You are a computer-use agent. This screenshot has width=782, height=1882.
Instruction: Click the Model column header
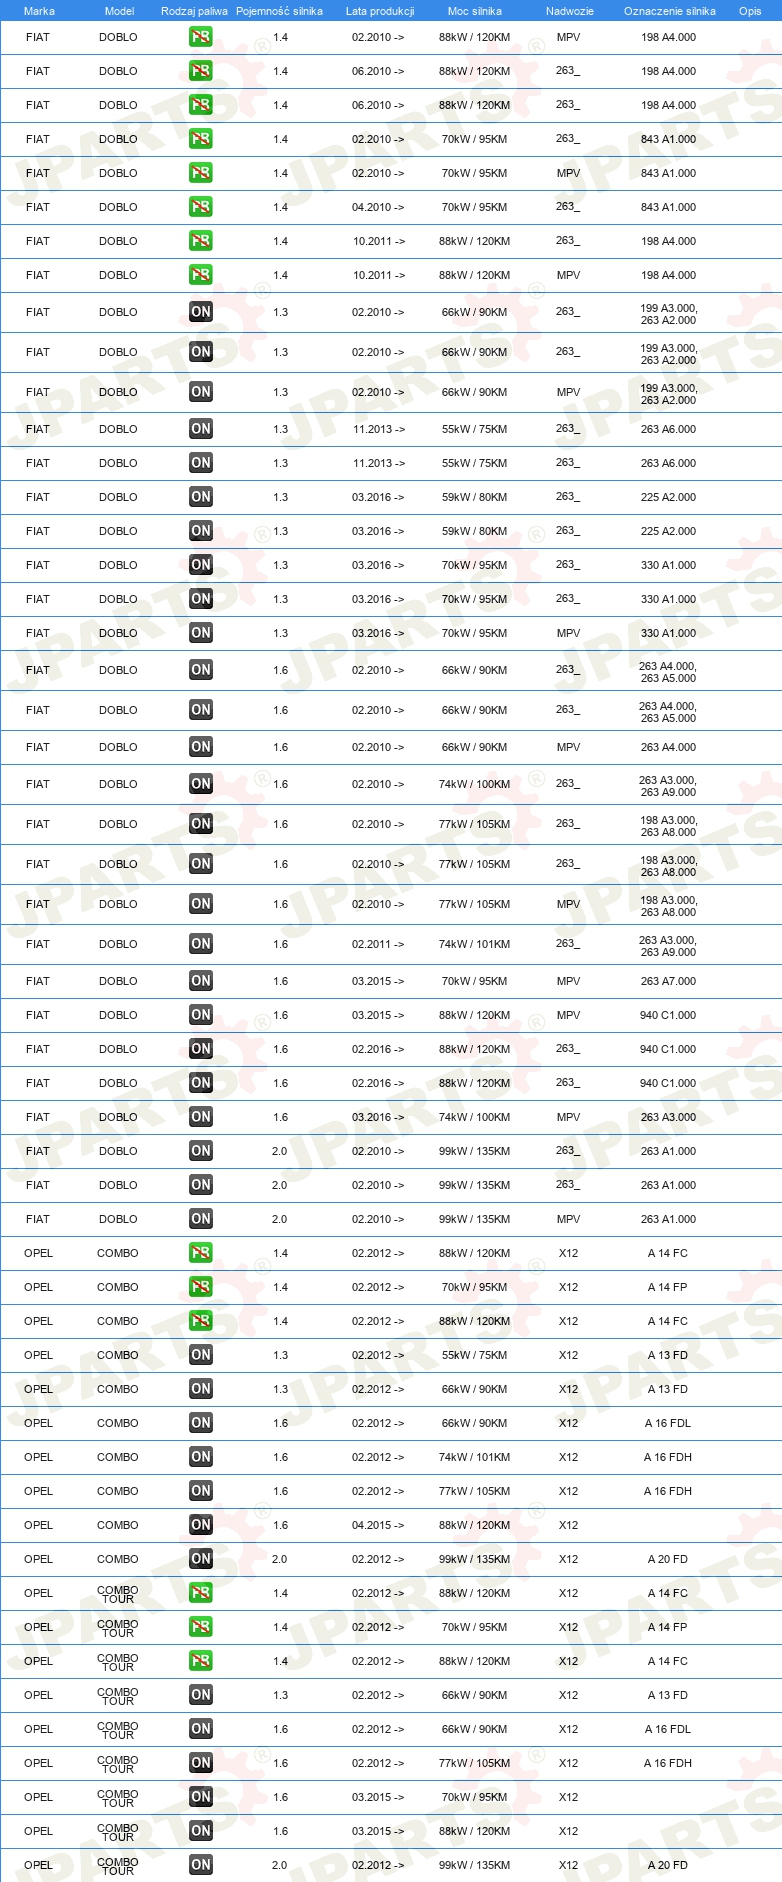click(119, 11)
